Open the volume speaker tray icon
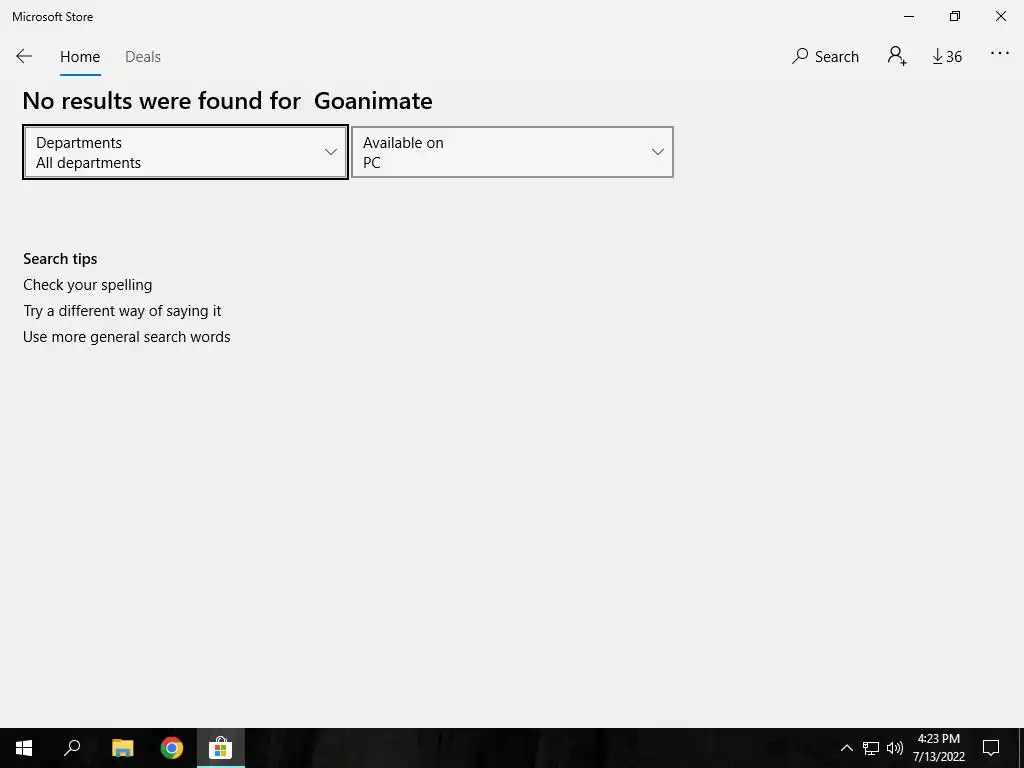This screenshot has height=768, width=1024. tap(895, 748)
